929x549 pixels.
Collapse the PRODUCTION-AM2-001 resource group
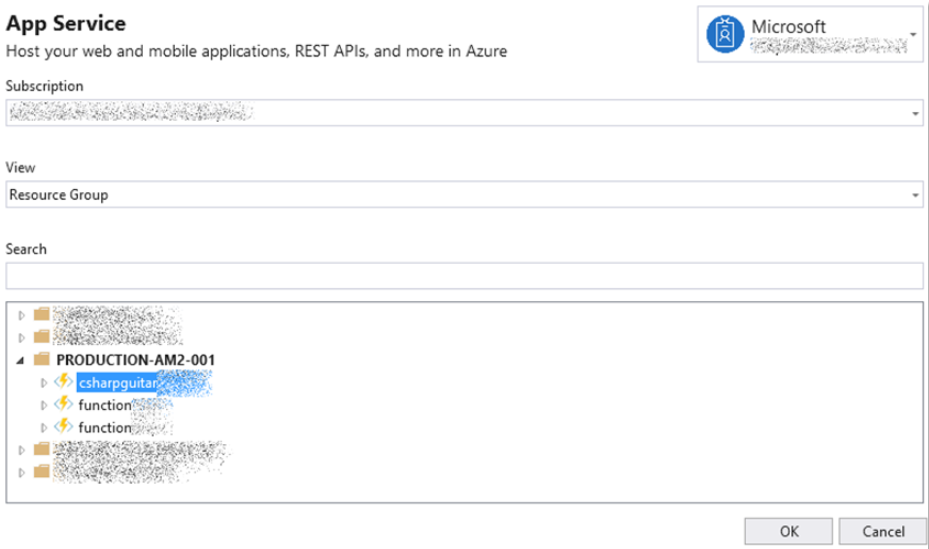pos(21,360)
